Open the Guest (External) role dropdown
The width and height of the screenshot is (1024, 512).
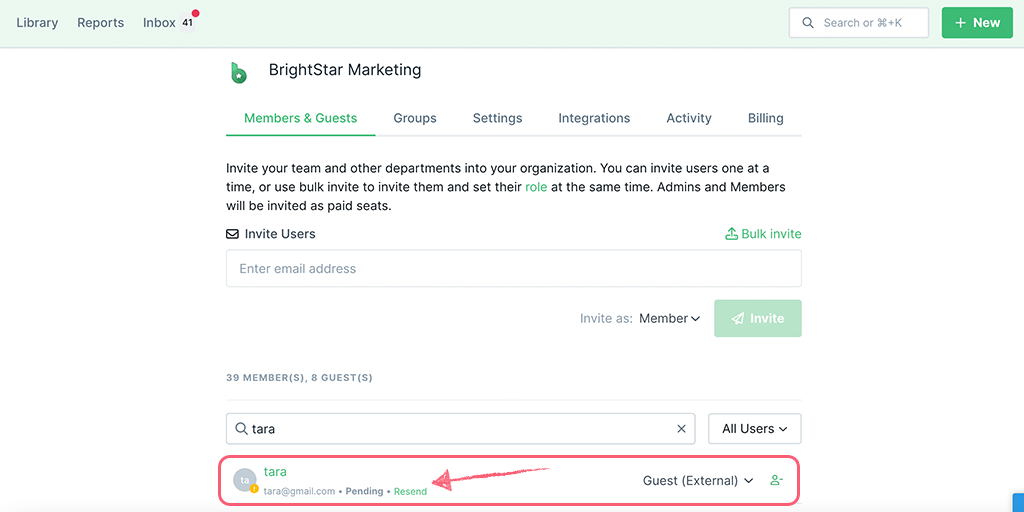click(x=698, y=481)
